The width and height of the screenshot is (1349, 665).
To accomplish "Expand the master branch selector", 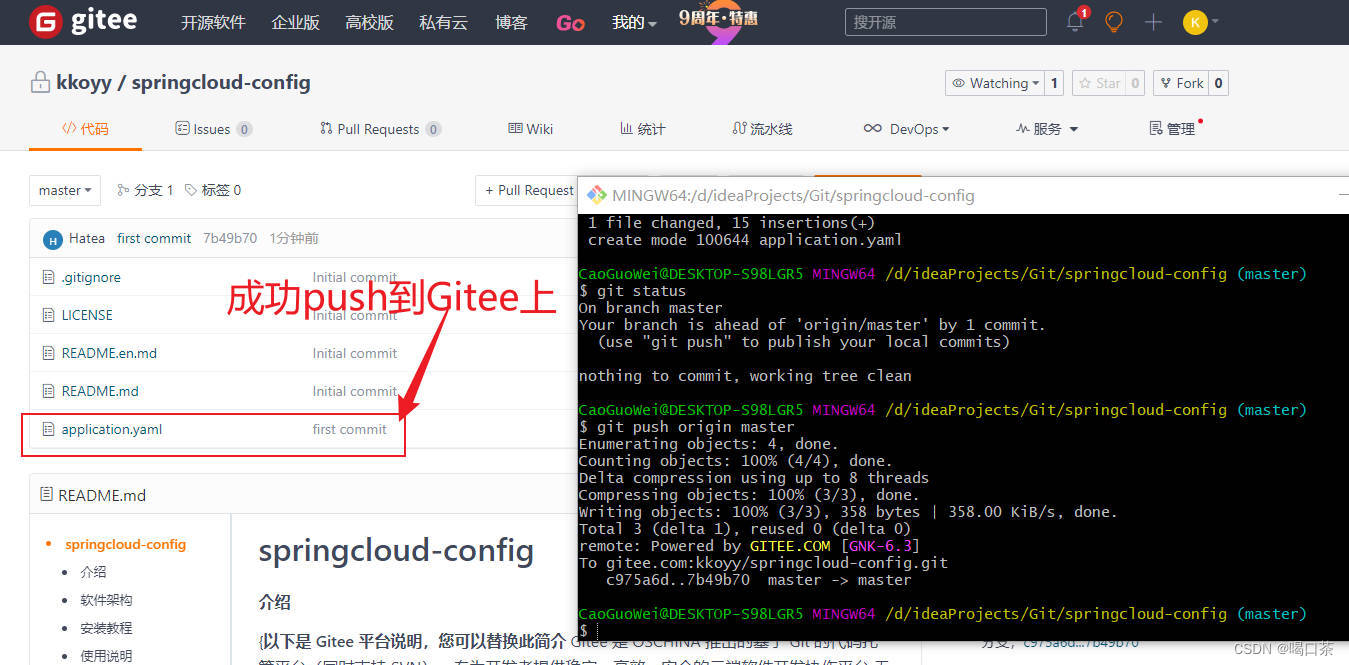I will tap(65, 190).
